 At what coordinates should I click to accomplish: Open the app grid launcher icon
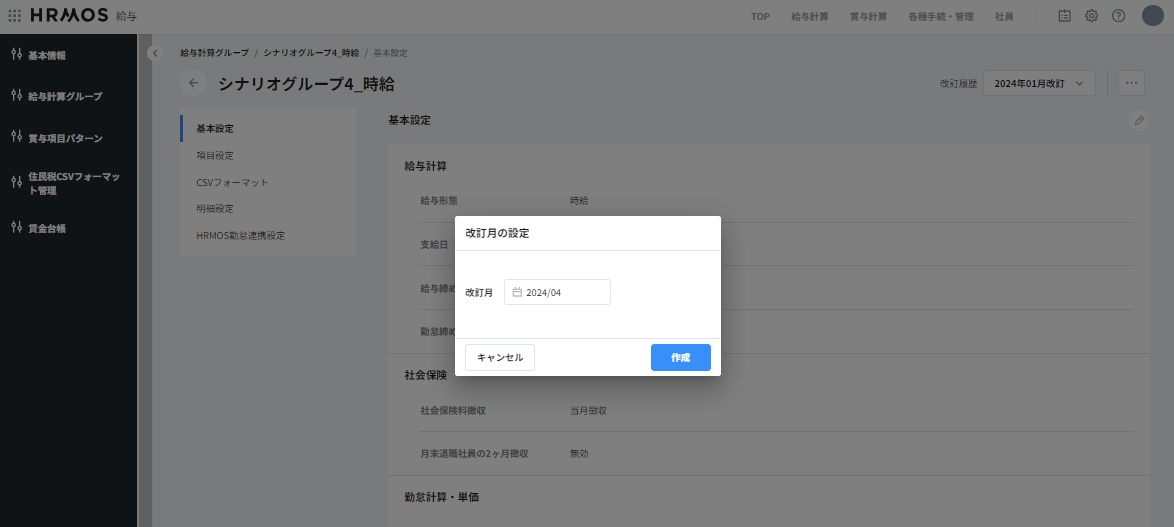pyautogui.click(x=15, y=16)
